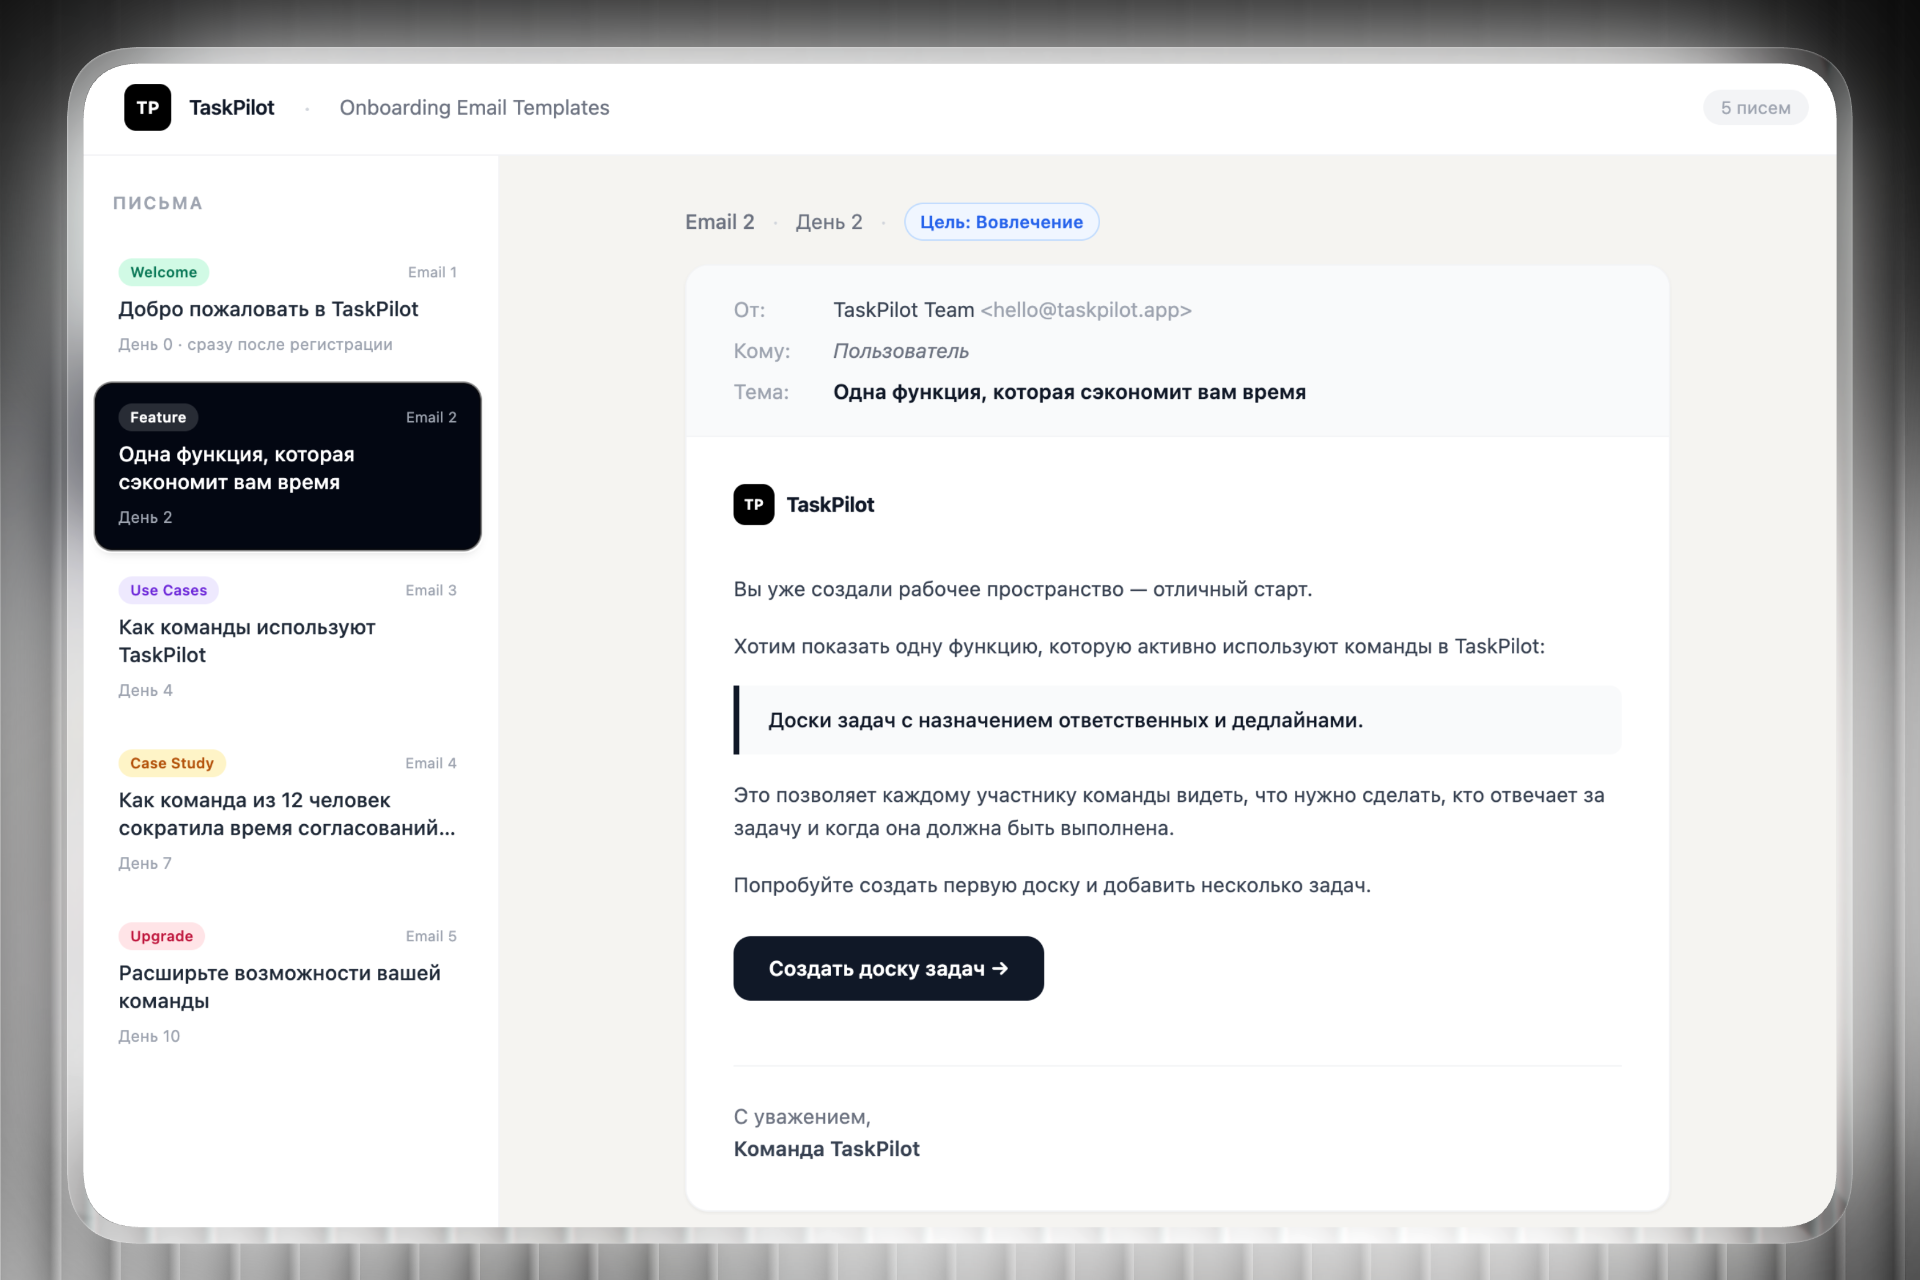Click the TP logo inside email body
Image resolution: width=1920 pixels, height=1280 pixels.
[x=753, y=505]
